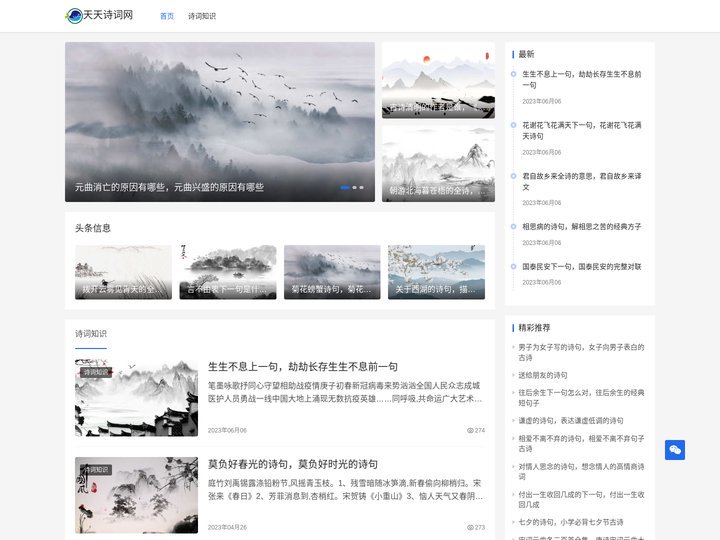Open latest item 国泰民安下一句
The width and height of the screenshot is (720, 540).
pos(581,266)
